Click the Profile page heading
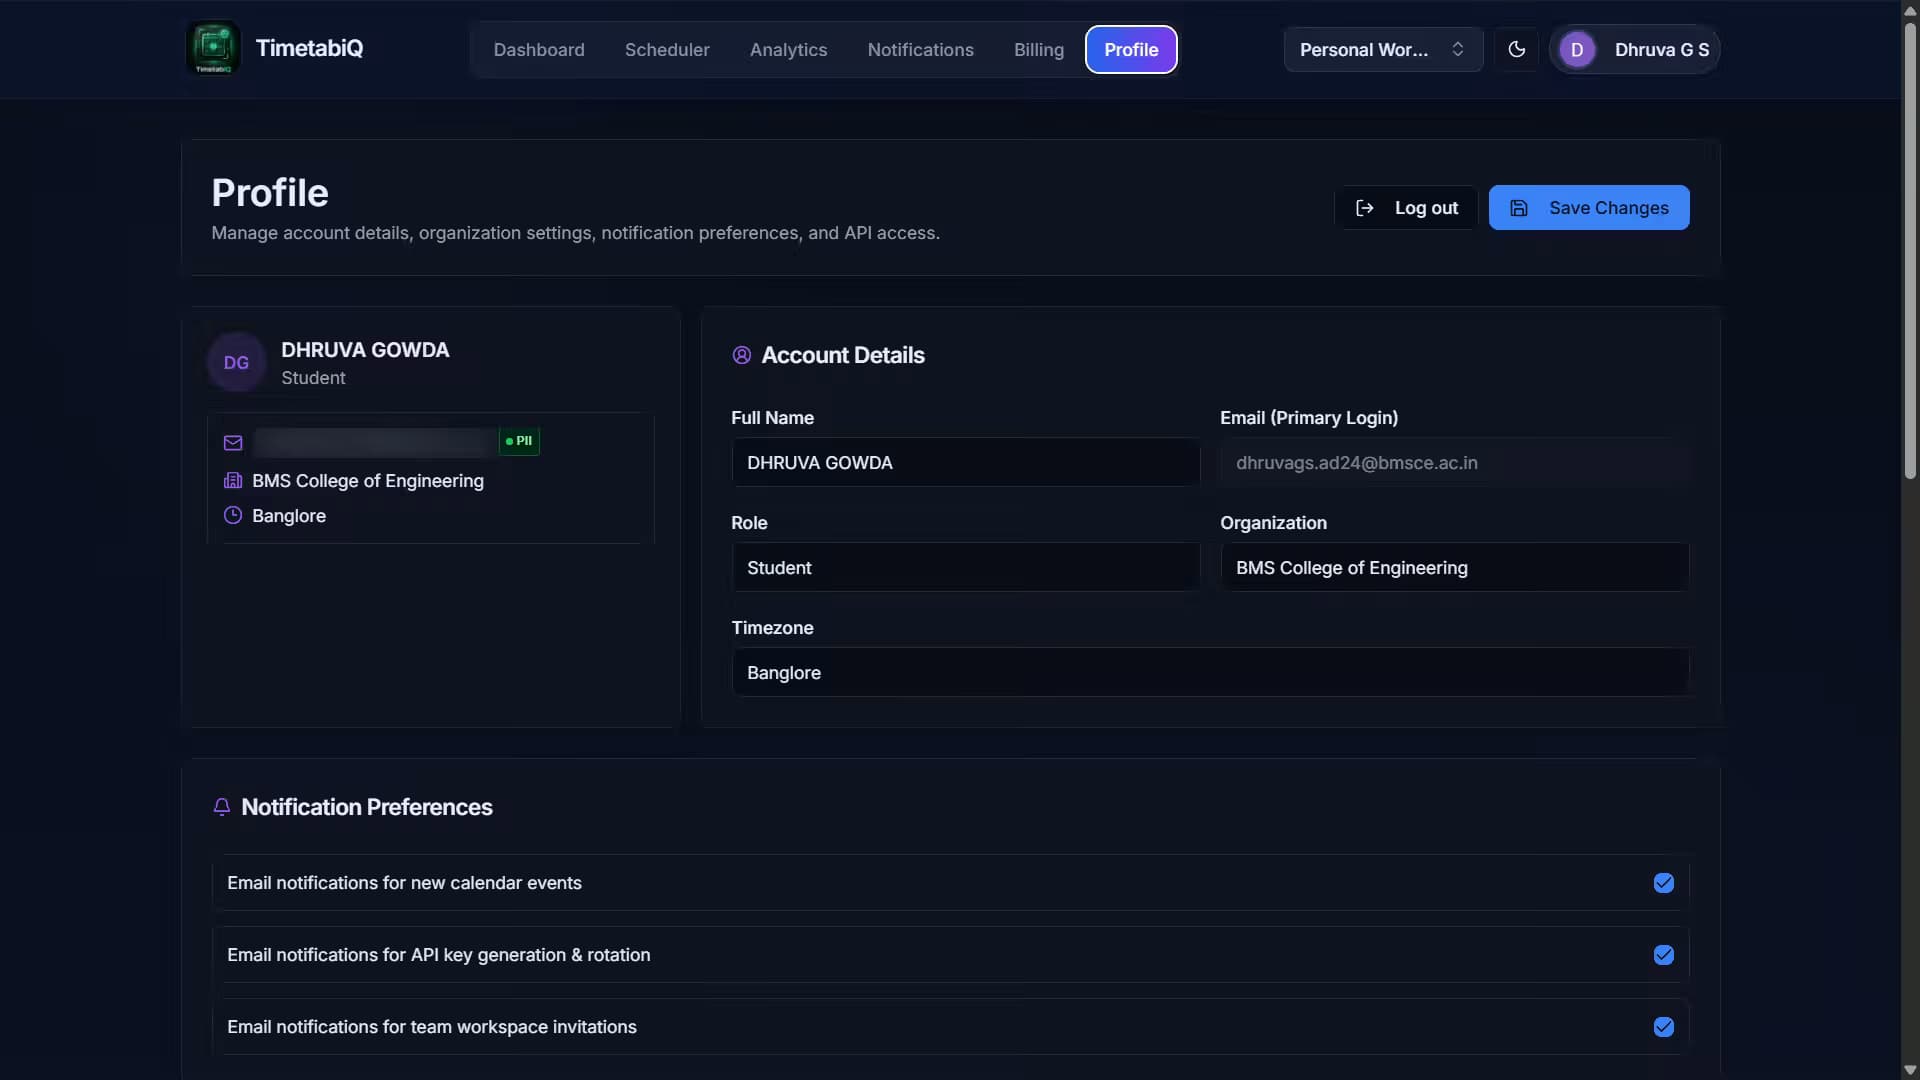Screen dimensions: 1920x1080 [270, 193]
